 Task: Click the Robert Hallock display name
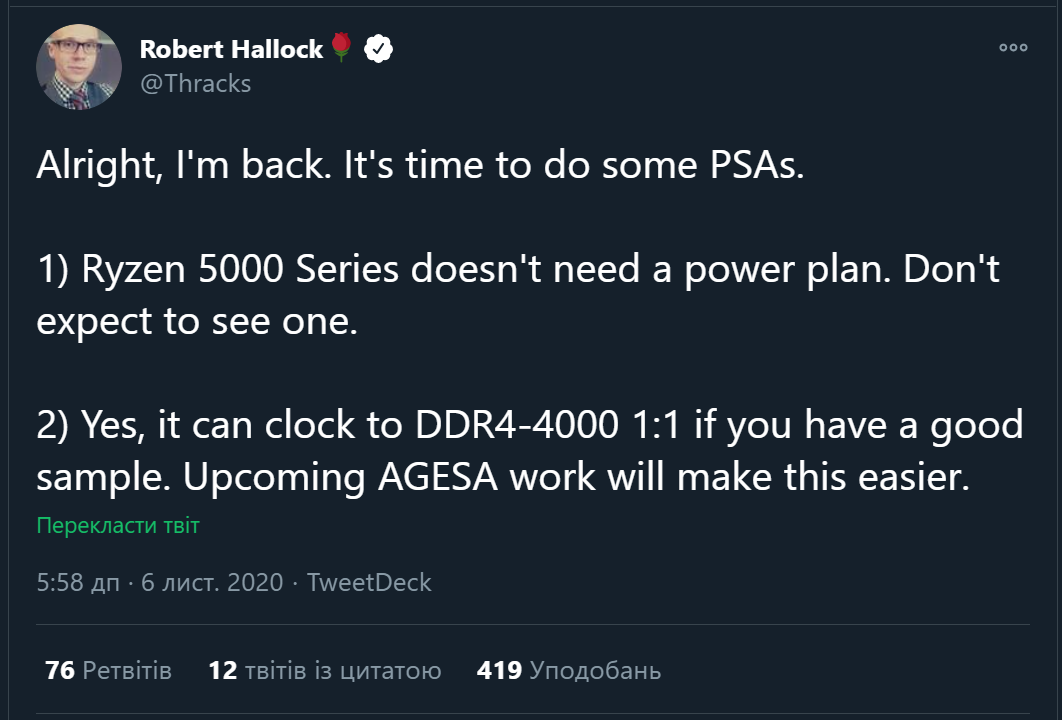[x=231, y=49]
